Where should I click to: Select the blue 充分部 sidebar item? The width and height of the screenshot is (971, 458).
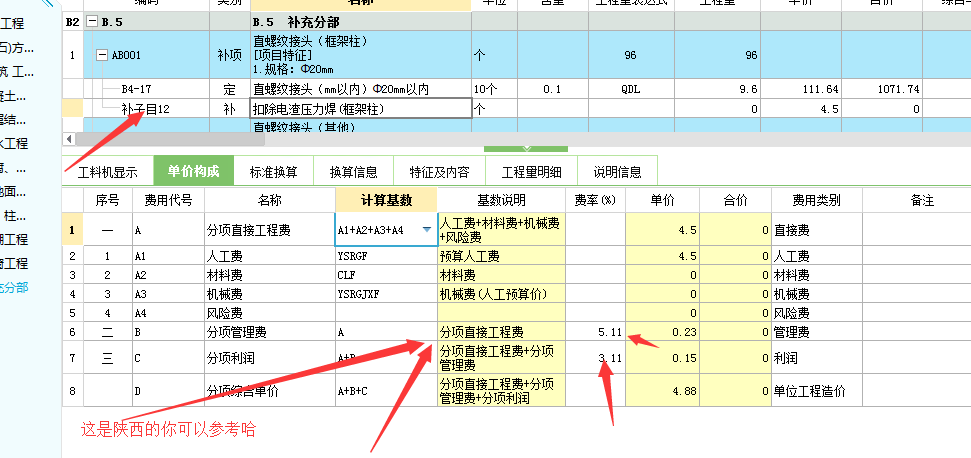click(x=14, y=287)
